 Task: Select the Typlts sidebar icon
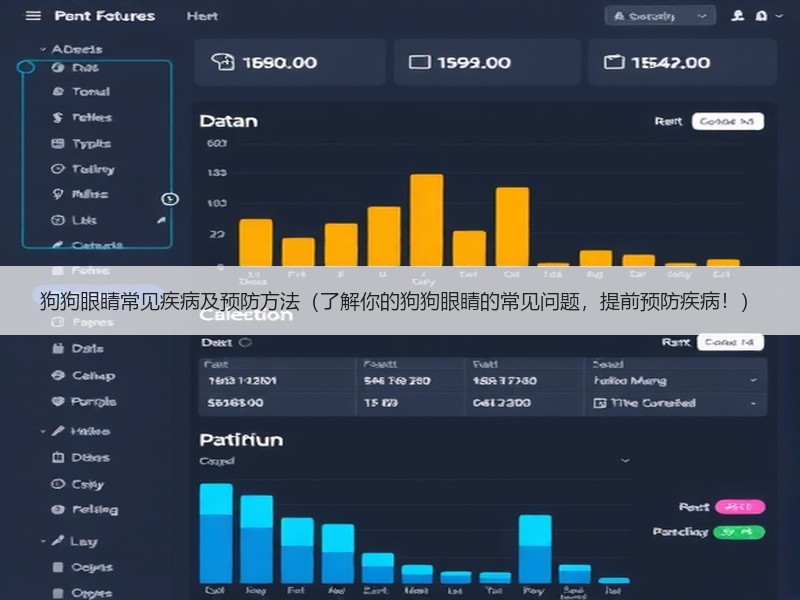[58, 143]
